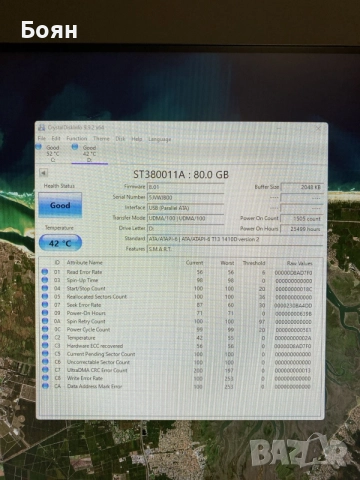The width and height of the screenshot is (360, 480).
Task: Open the Edit menu
Action: click(56, 138)
